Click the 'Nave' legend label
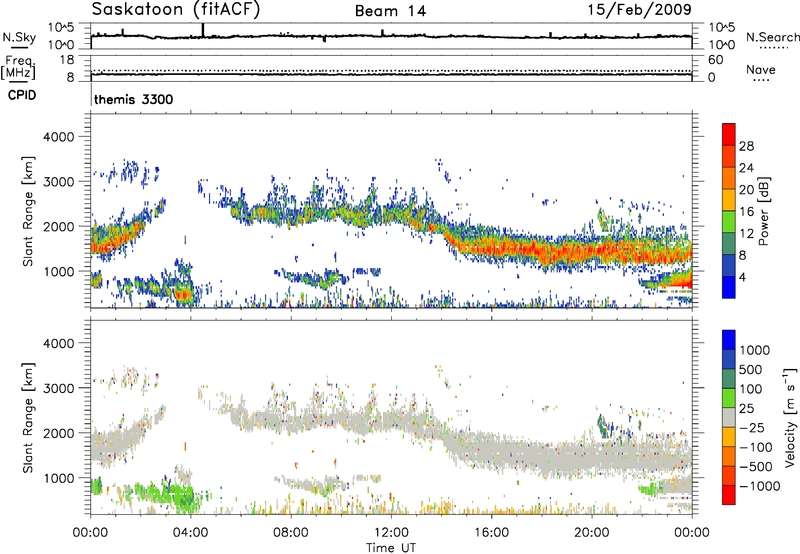Image resolution: width=800 pixels, height=554 pixels. (761, 70)
